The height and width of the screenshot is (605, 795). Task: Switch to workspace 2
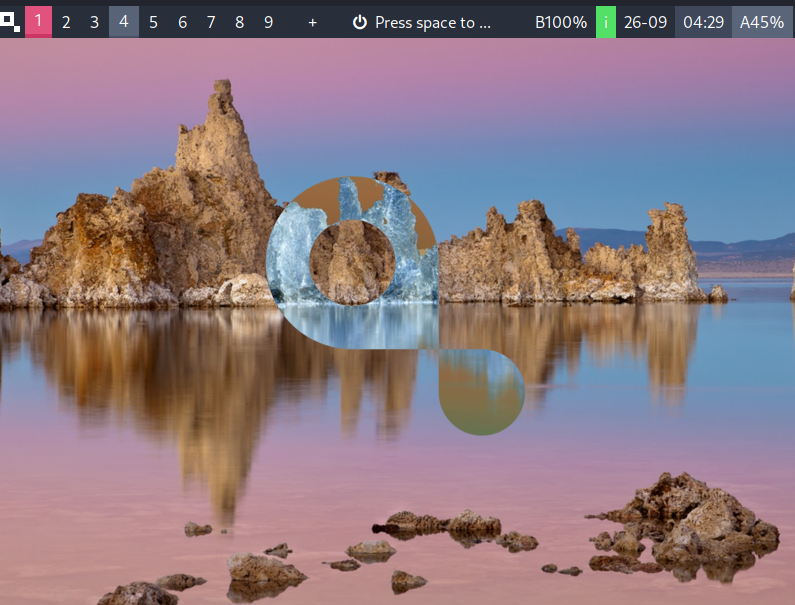tap(66, 22)
